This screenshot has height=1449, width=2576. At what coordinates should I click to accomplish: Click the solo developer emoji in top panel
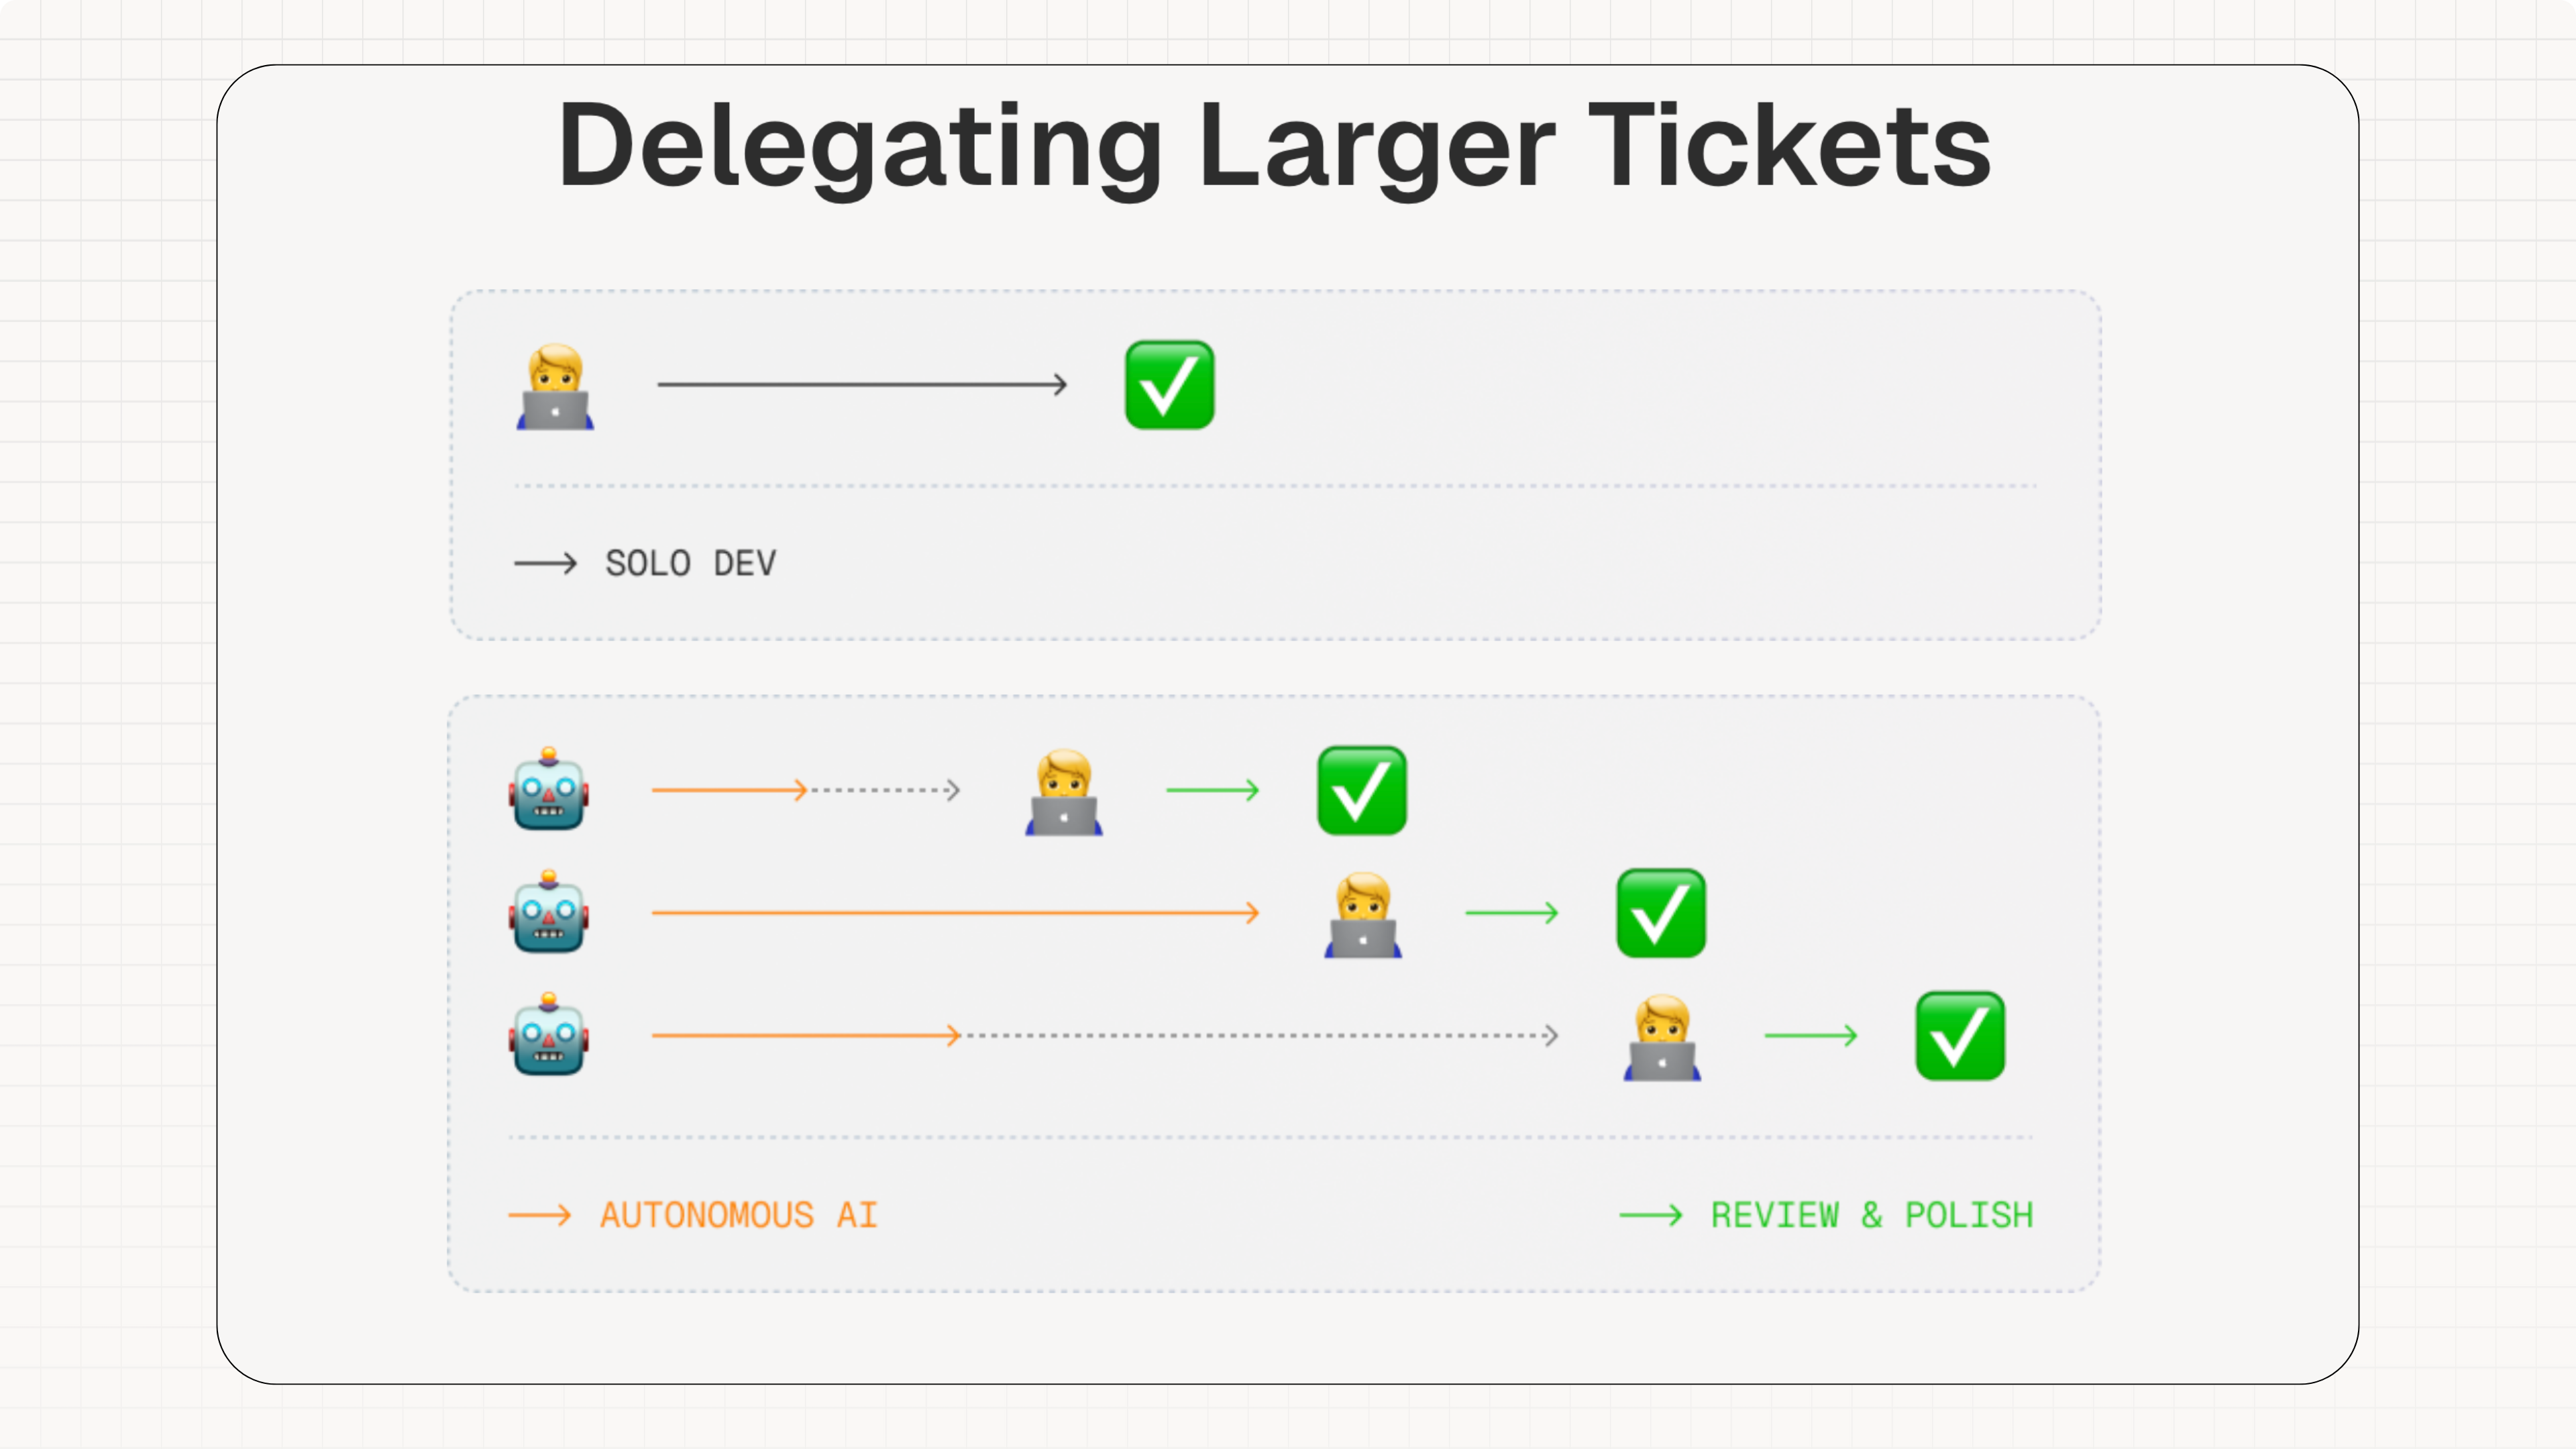555,386
